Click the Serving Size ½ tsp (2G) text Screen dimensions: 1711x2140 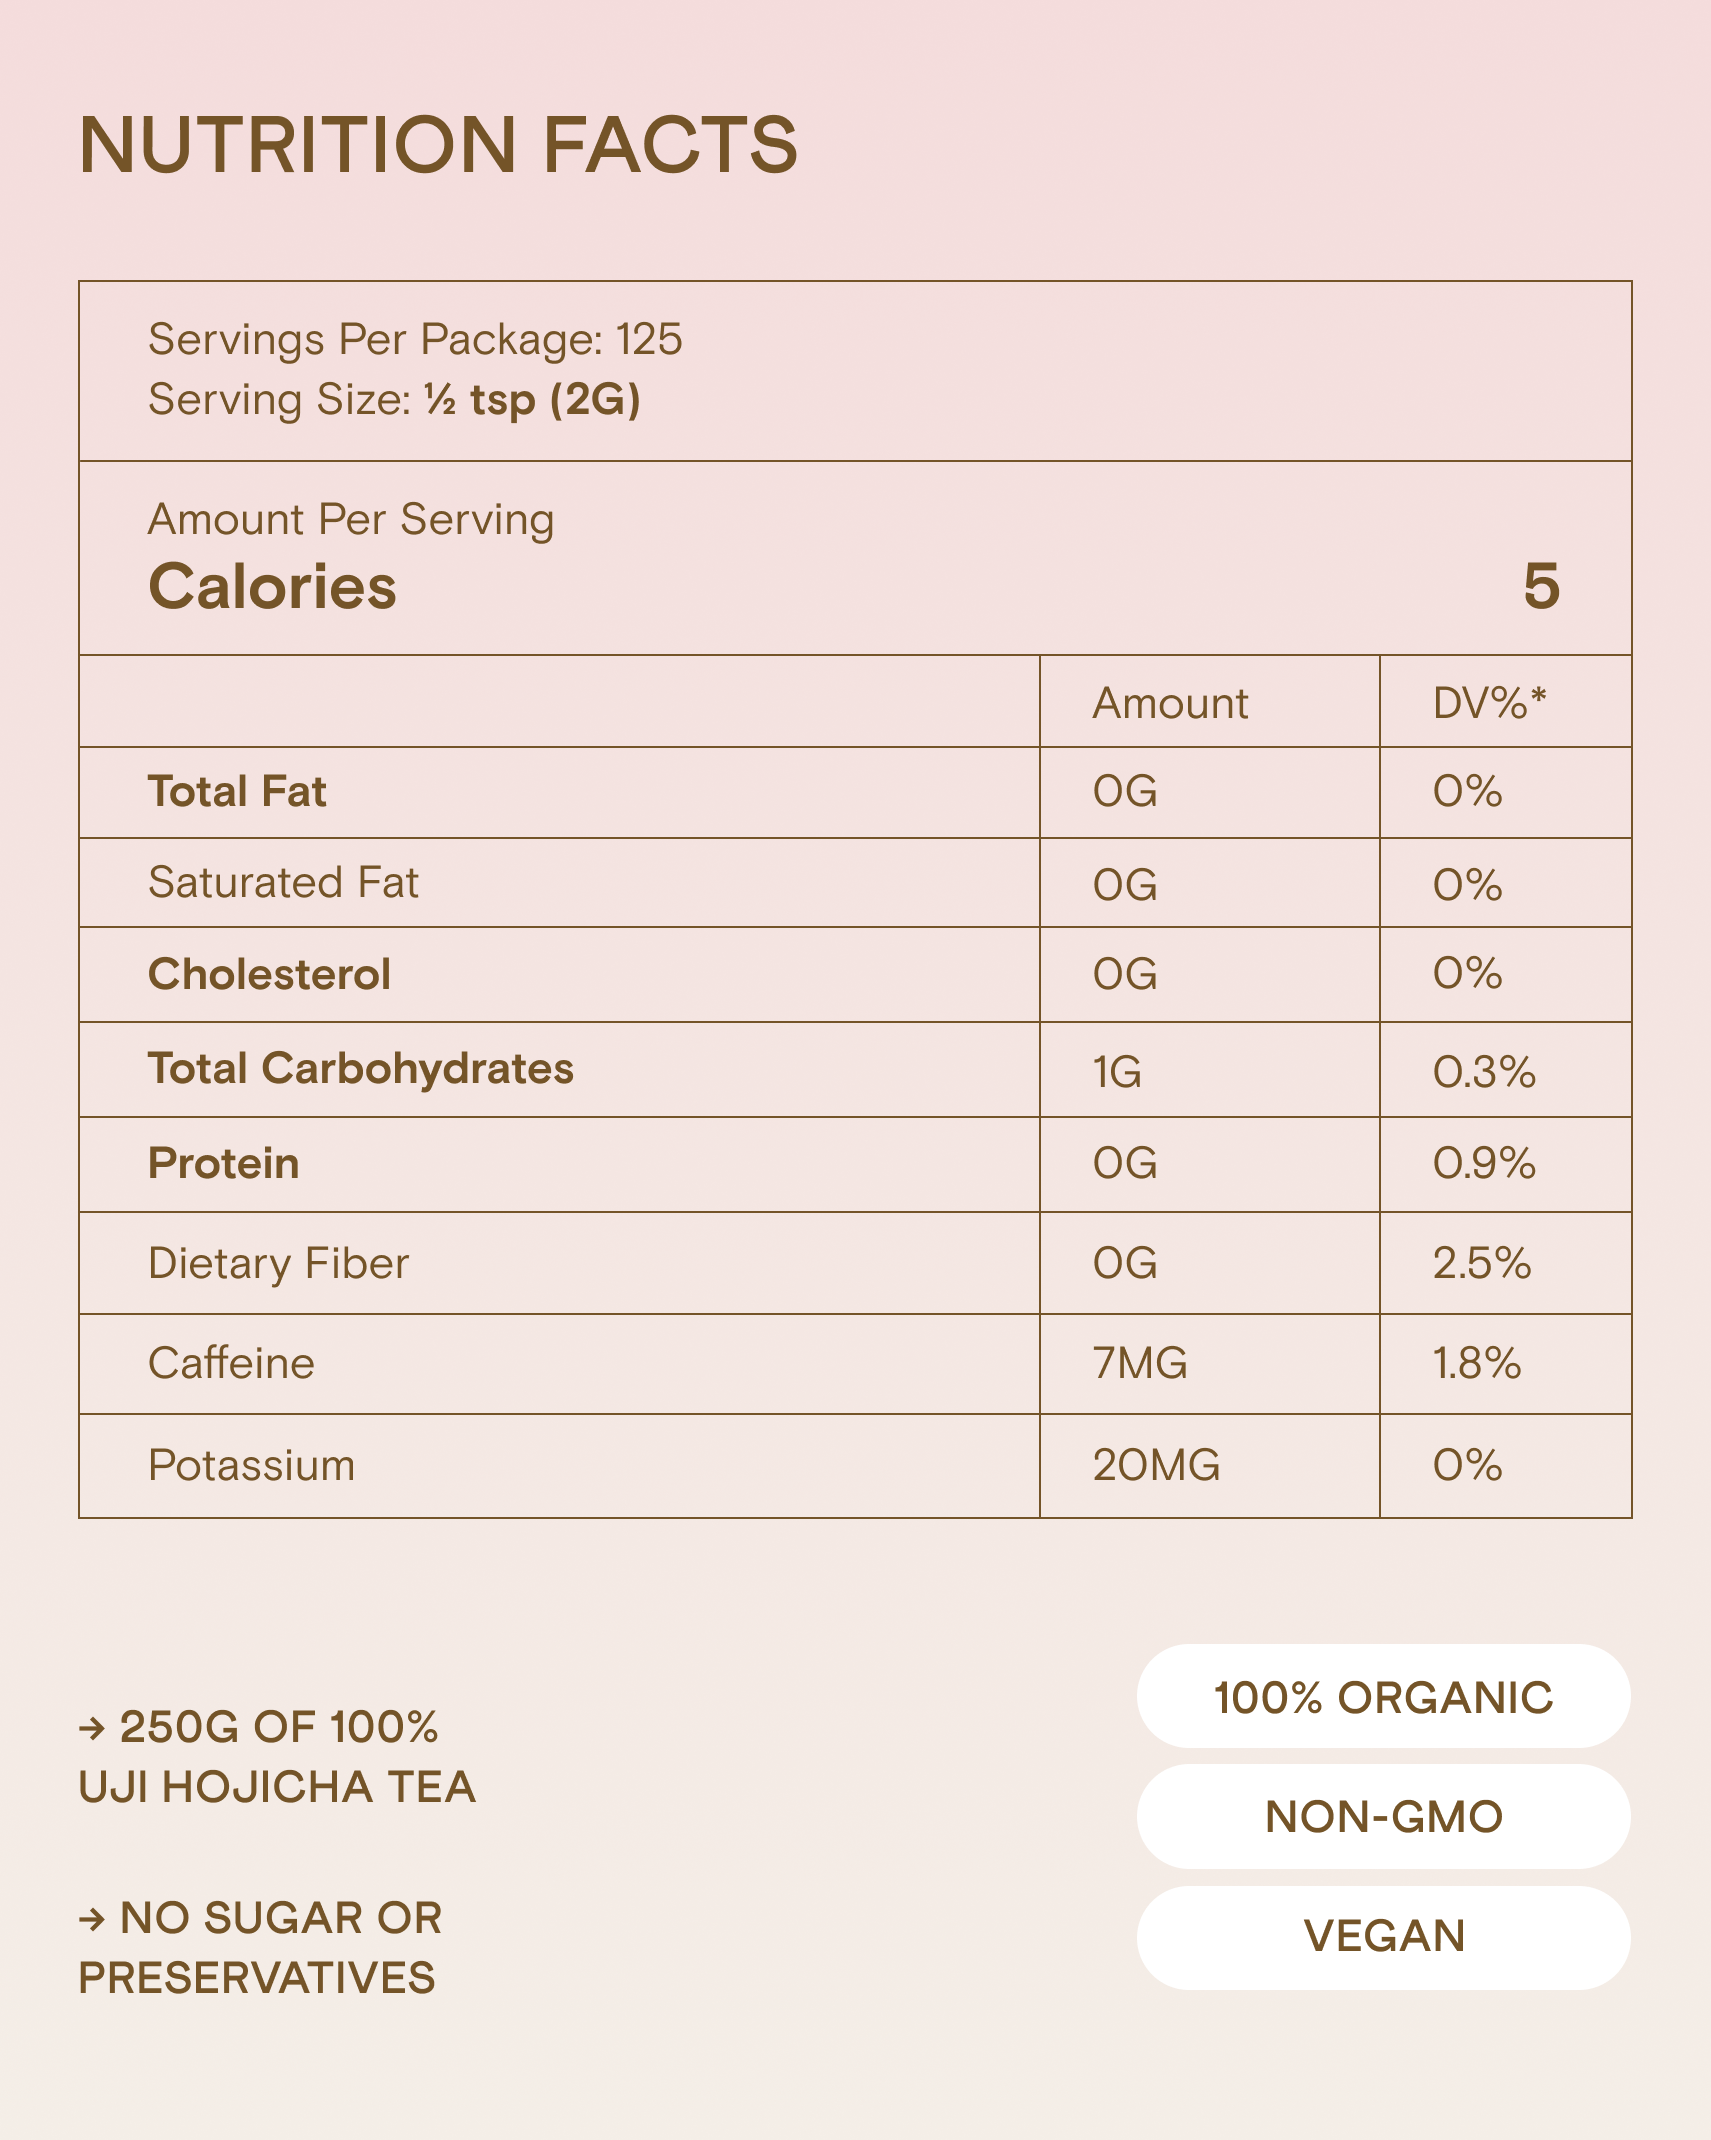[x=394, y=400]
